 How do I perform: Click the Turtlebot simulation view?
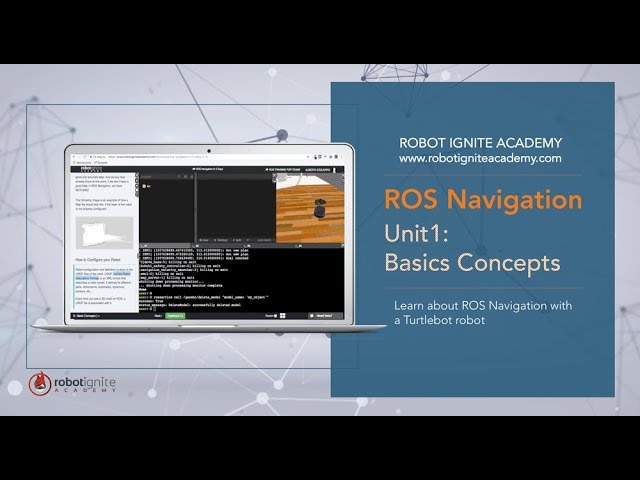[x=310, y=208]
